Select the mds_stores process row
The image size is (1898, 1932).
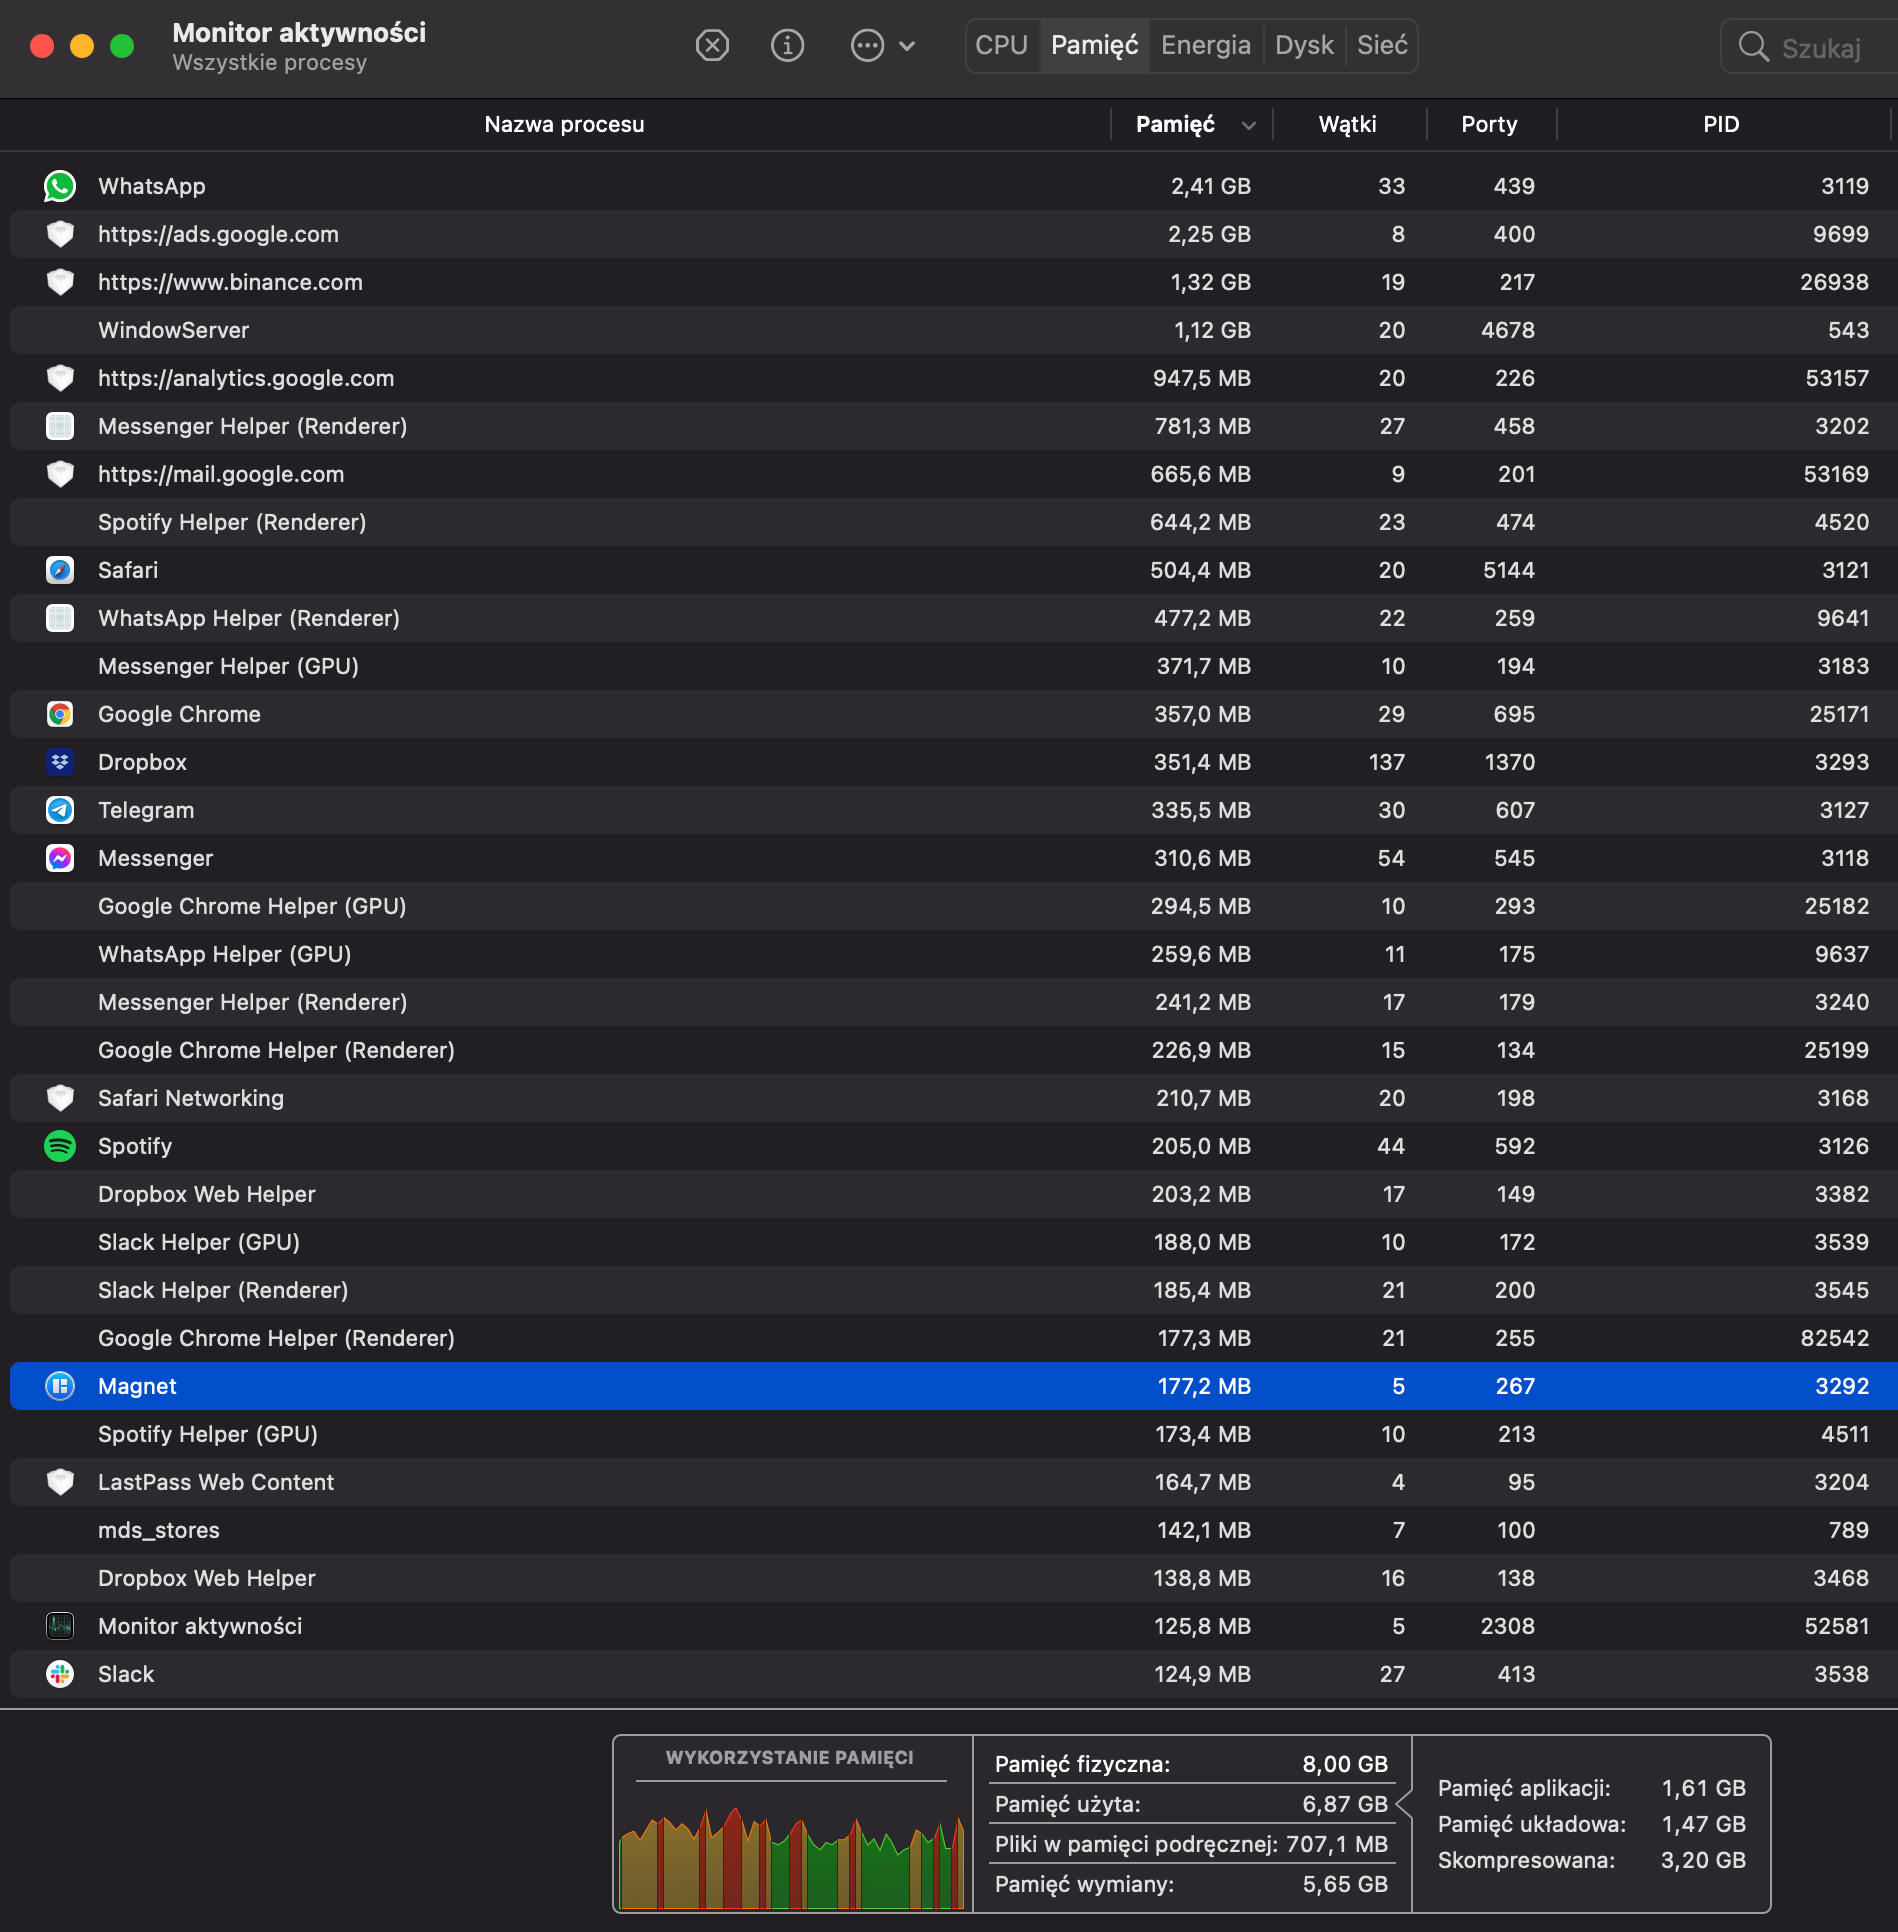954,1530
